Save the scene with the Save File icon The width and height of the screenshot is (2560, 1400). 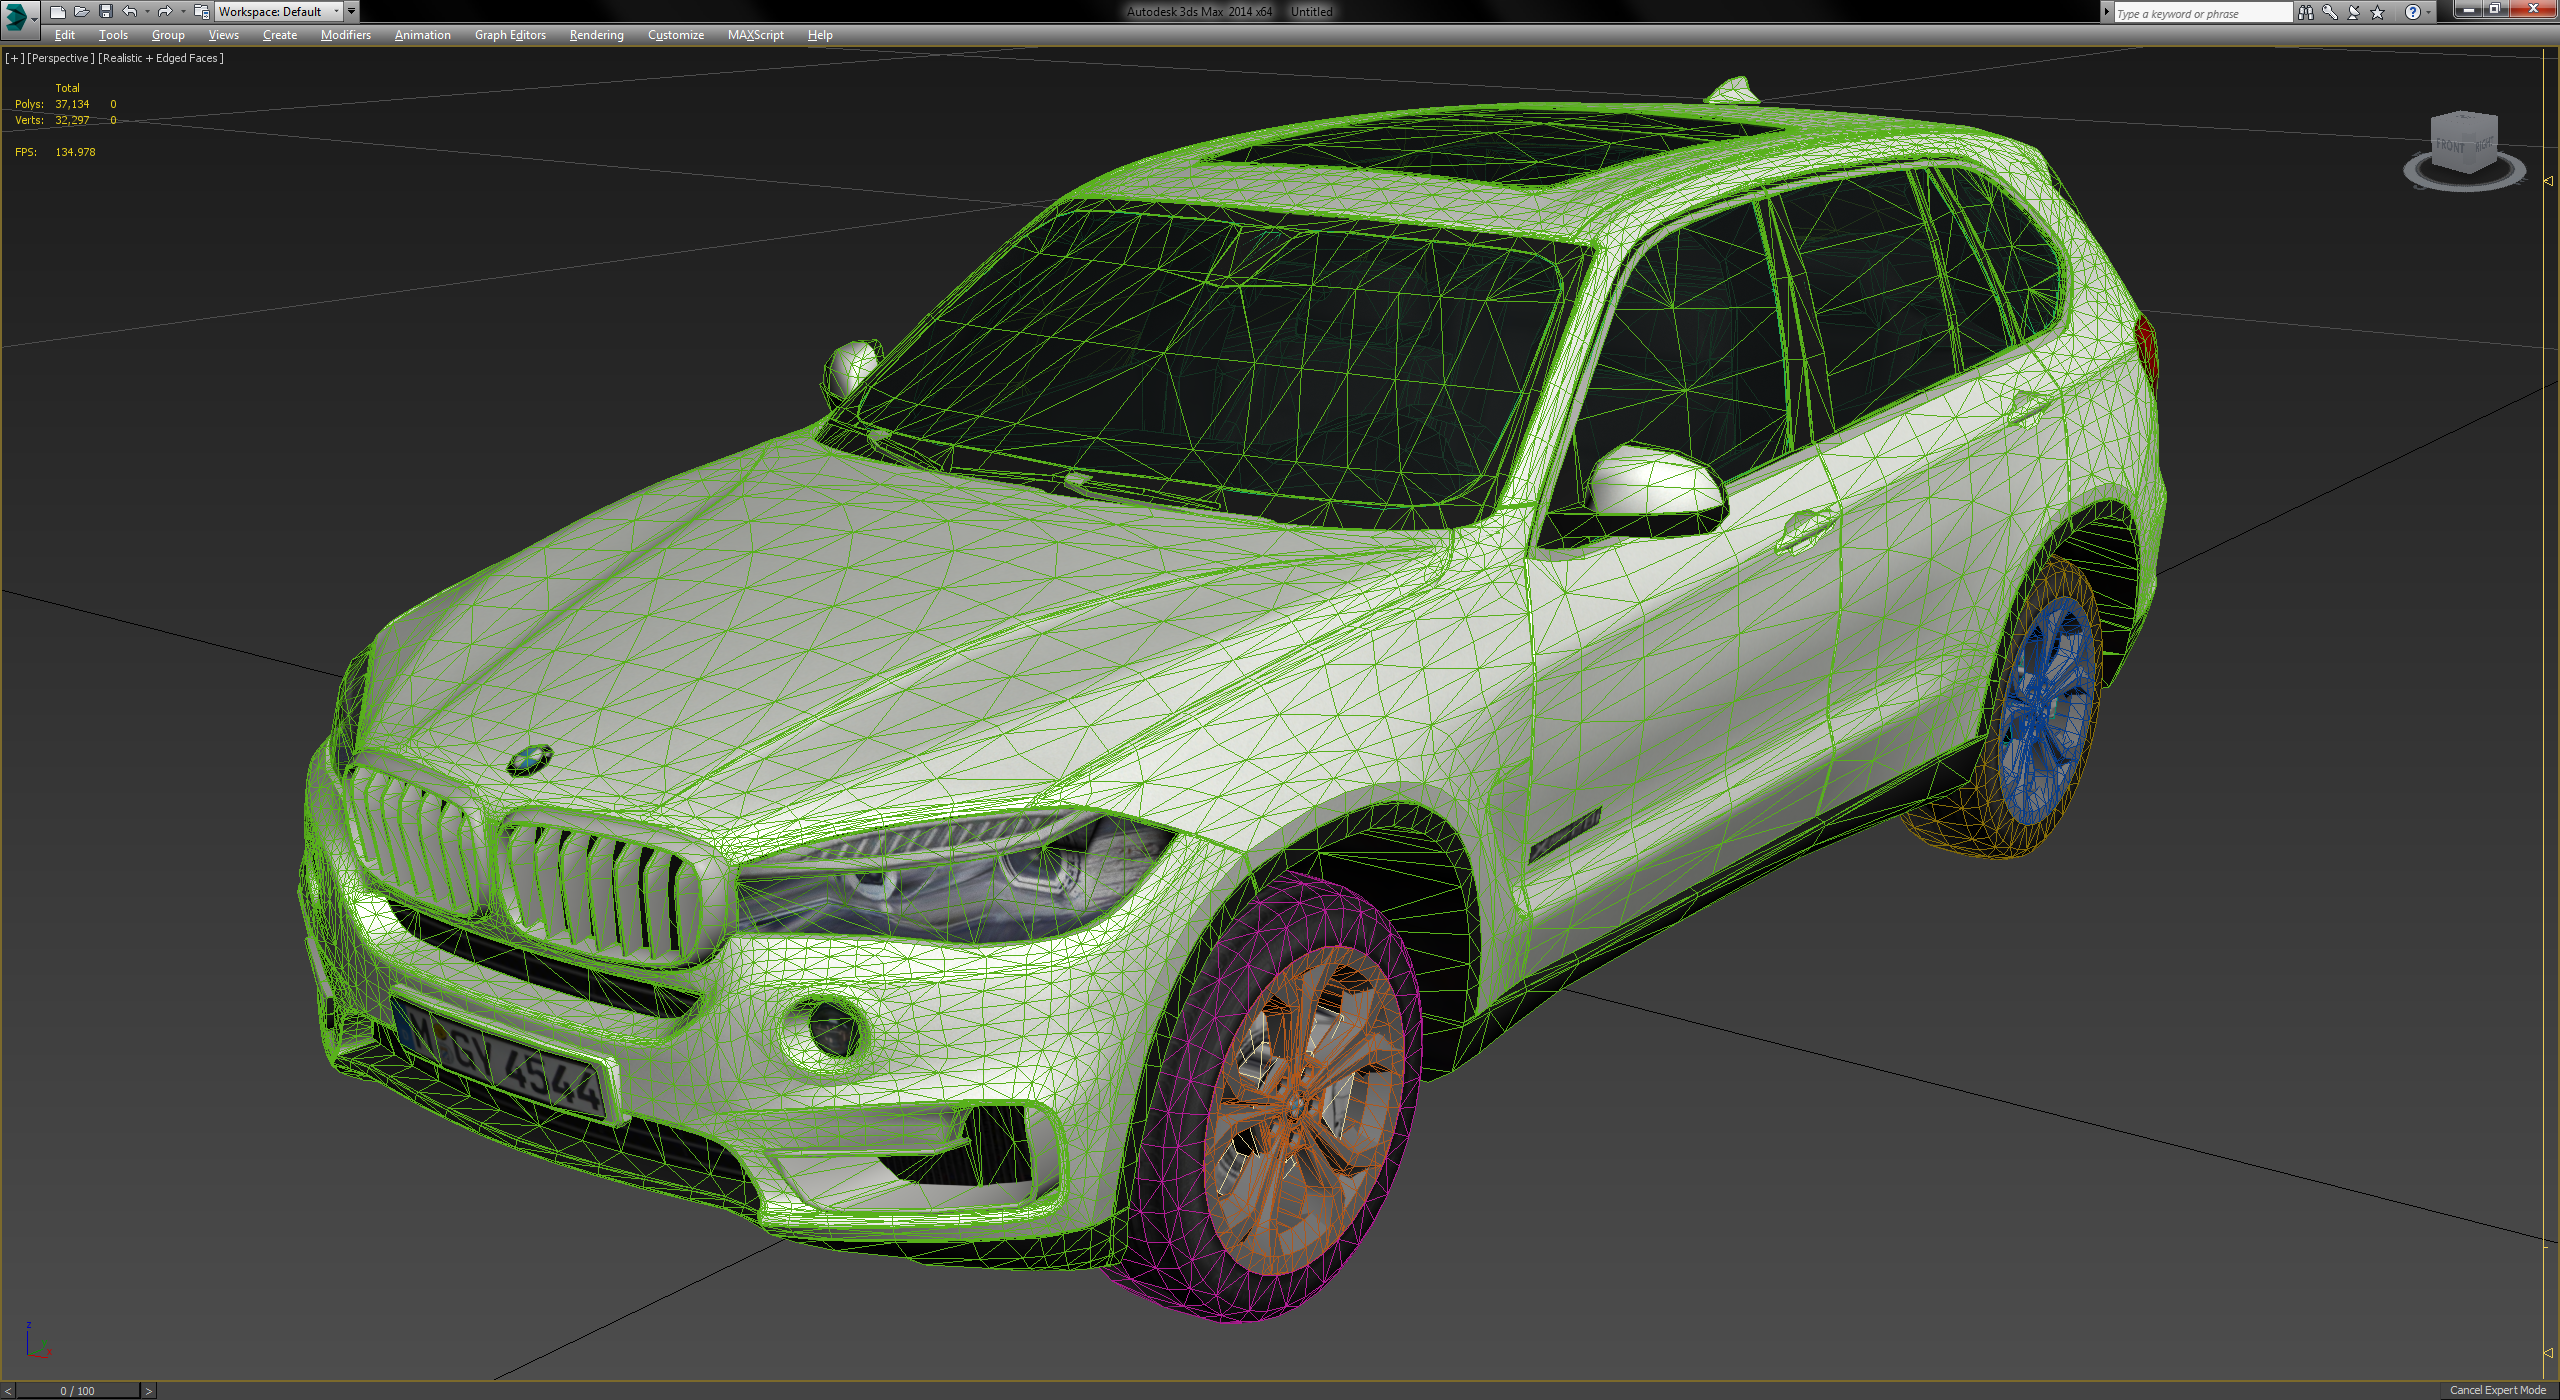click(106, 11)
